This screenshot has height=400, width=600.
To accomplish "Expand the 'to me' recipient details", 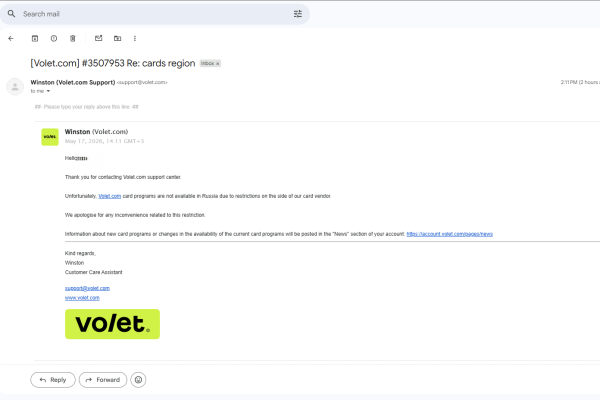I will pos(48,91).
